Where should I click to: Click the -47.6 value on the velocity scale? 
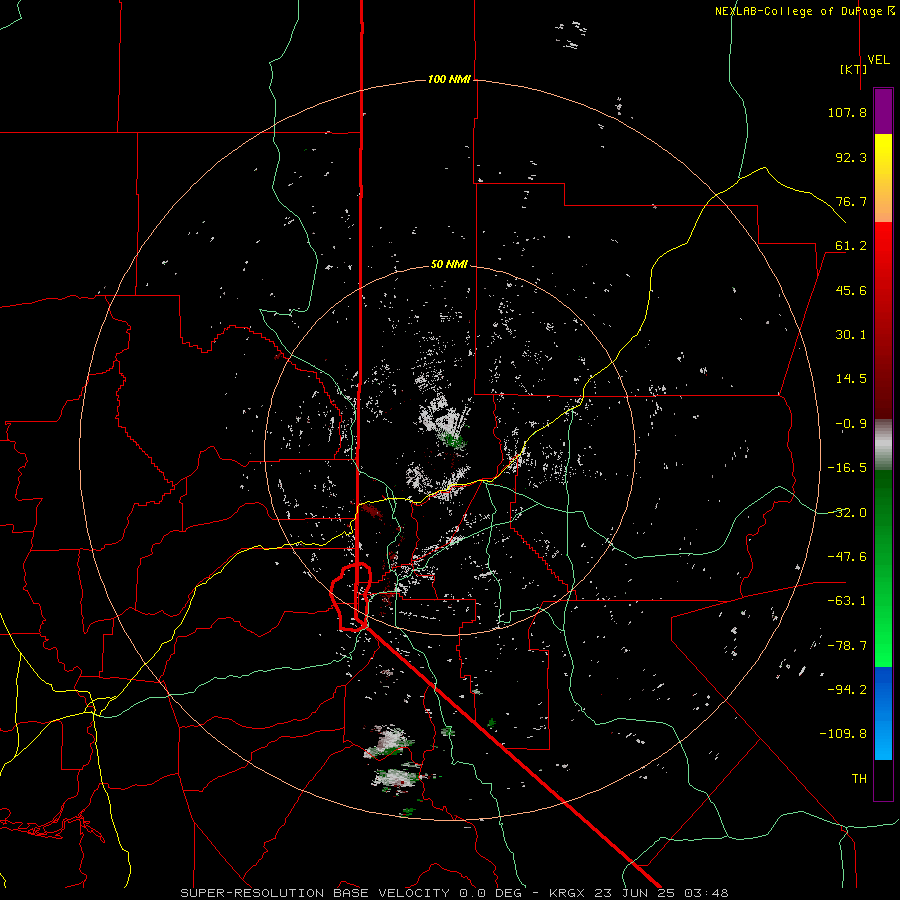point(847,557)
